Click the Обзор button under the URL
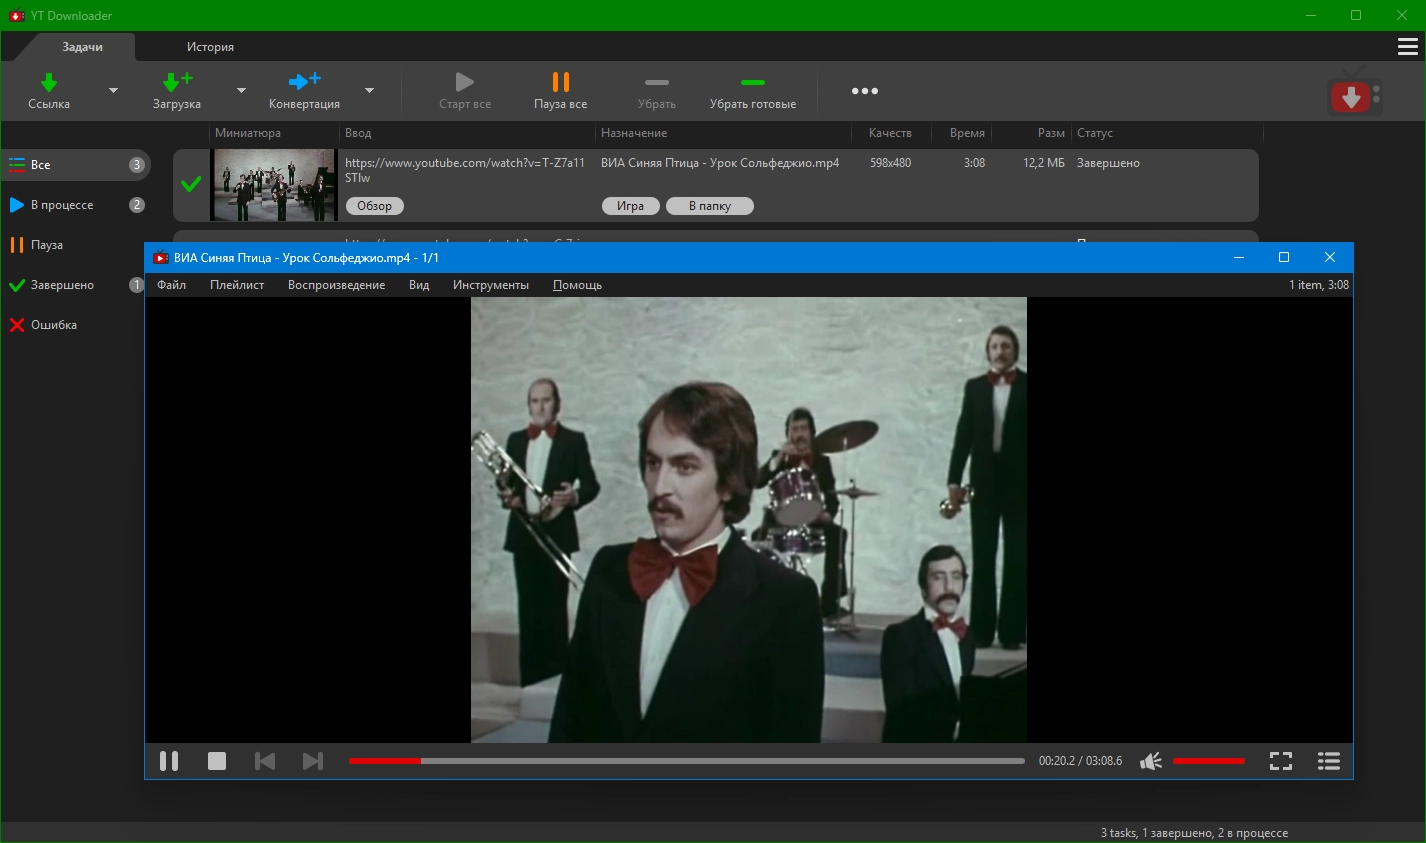The width and height of the screenshot is (1426, 843). click(375, 206)
